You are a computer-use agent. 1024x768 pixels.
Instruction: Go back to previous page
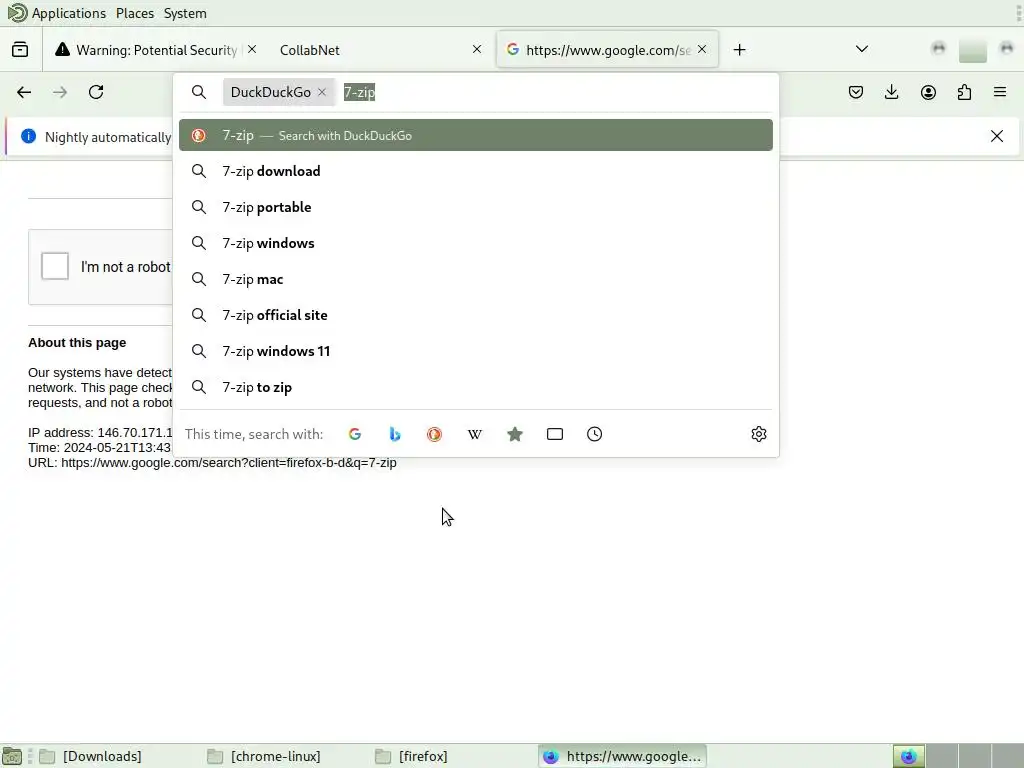24,92
